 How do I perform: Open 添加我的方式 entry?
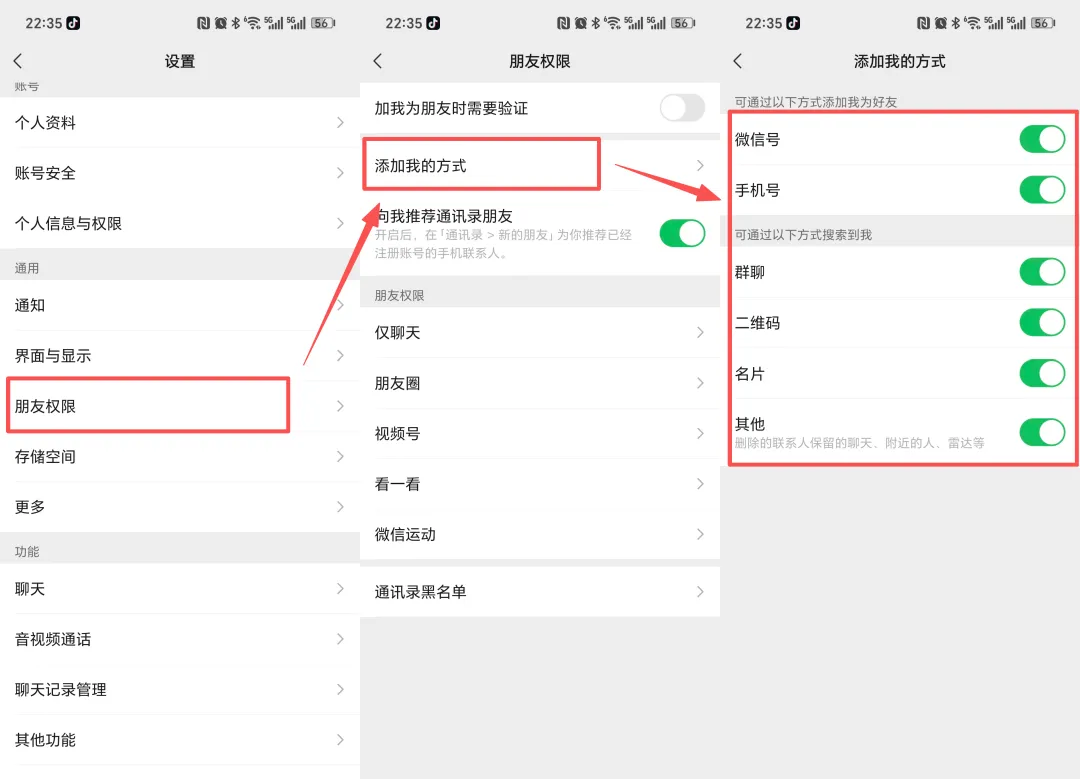[x=540, y=165]
